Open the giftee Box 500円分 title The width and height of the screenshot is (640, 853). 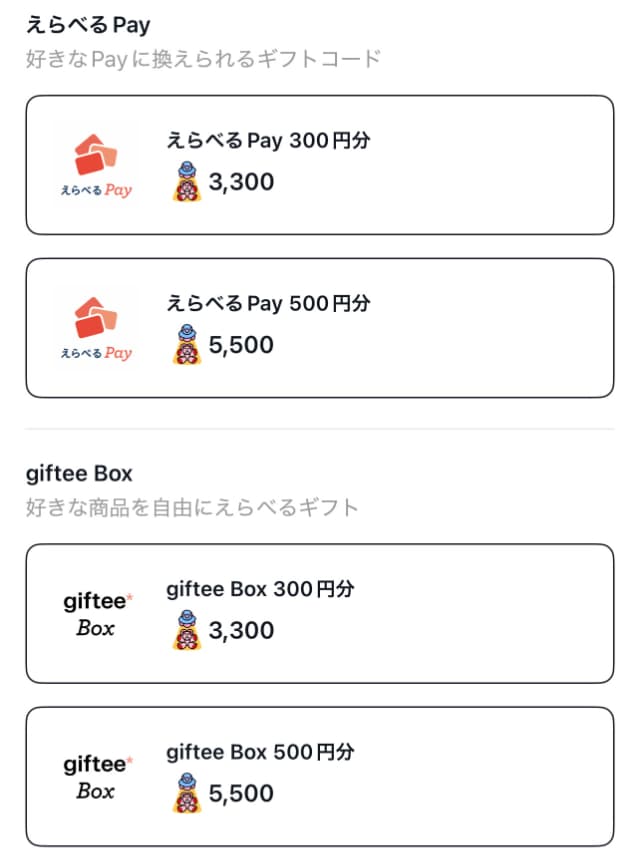(x=260, y=752)
